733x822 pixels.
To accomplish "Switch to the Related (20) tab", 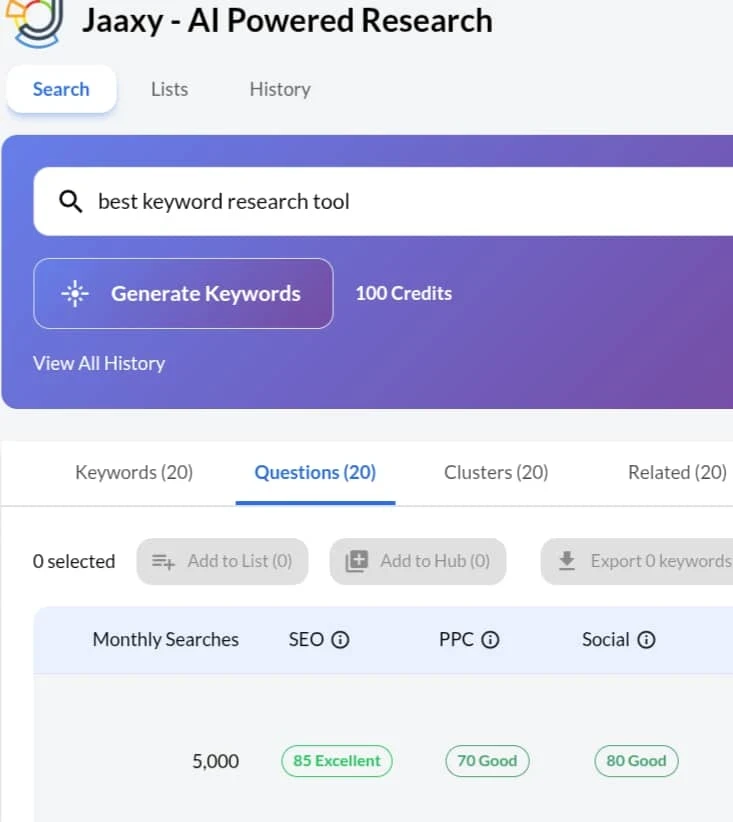I will tap(677, 472).
